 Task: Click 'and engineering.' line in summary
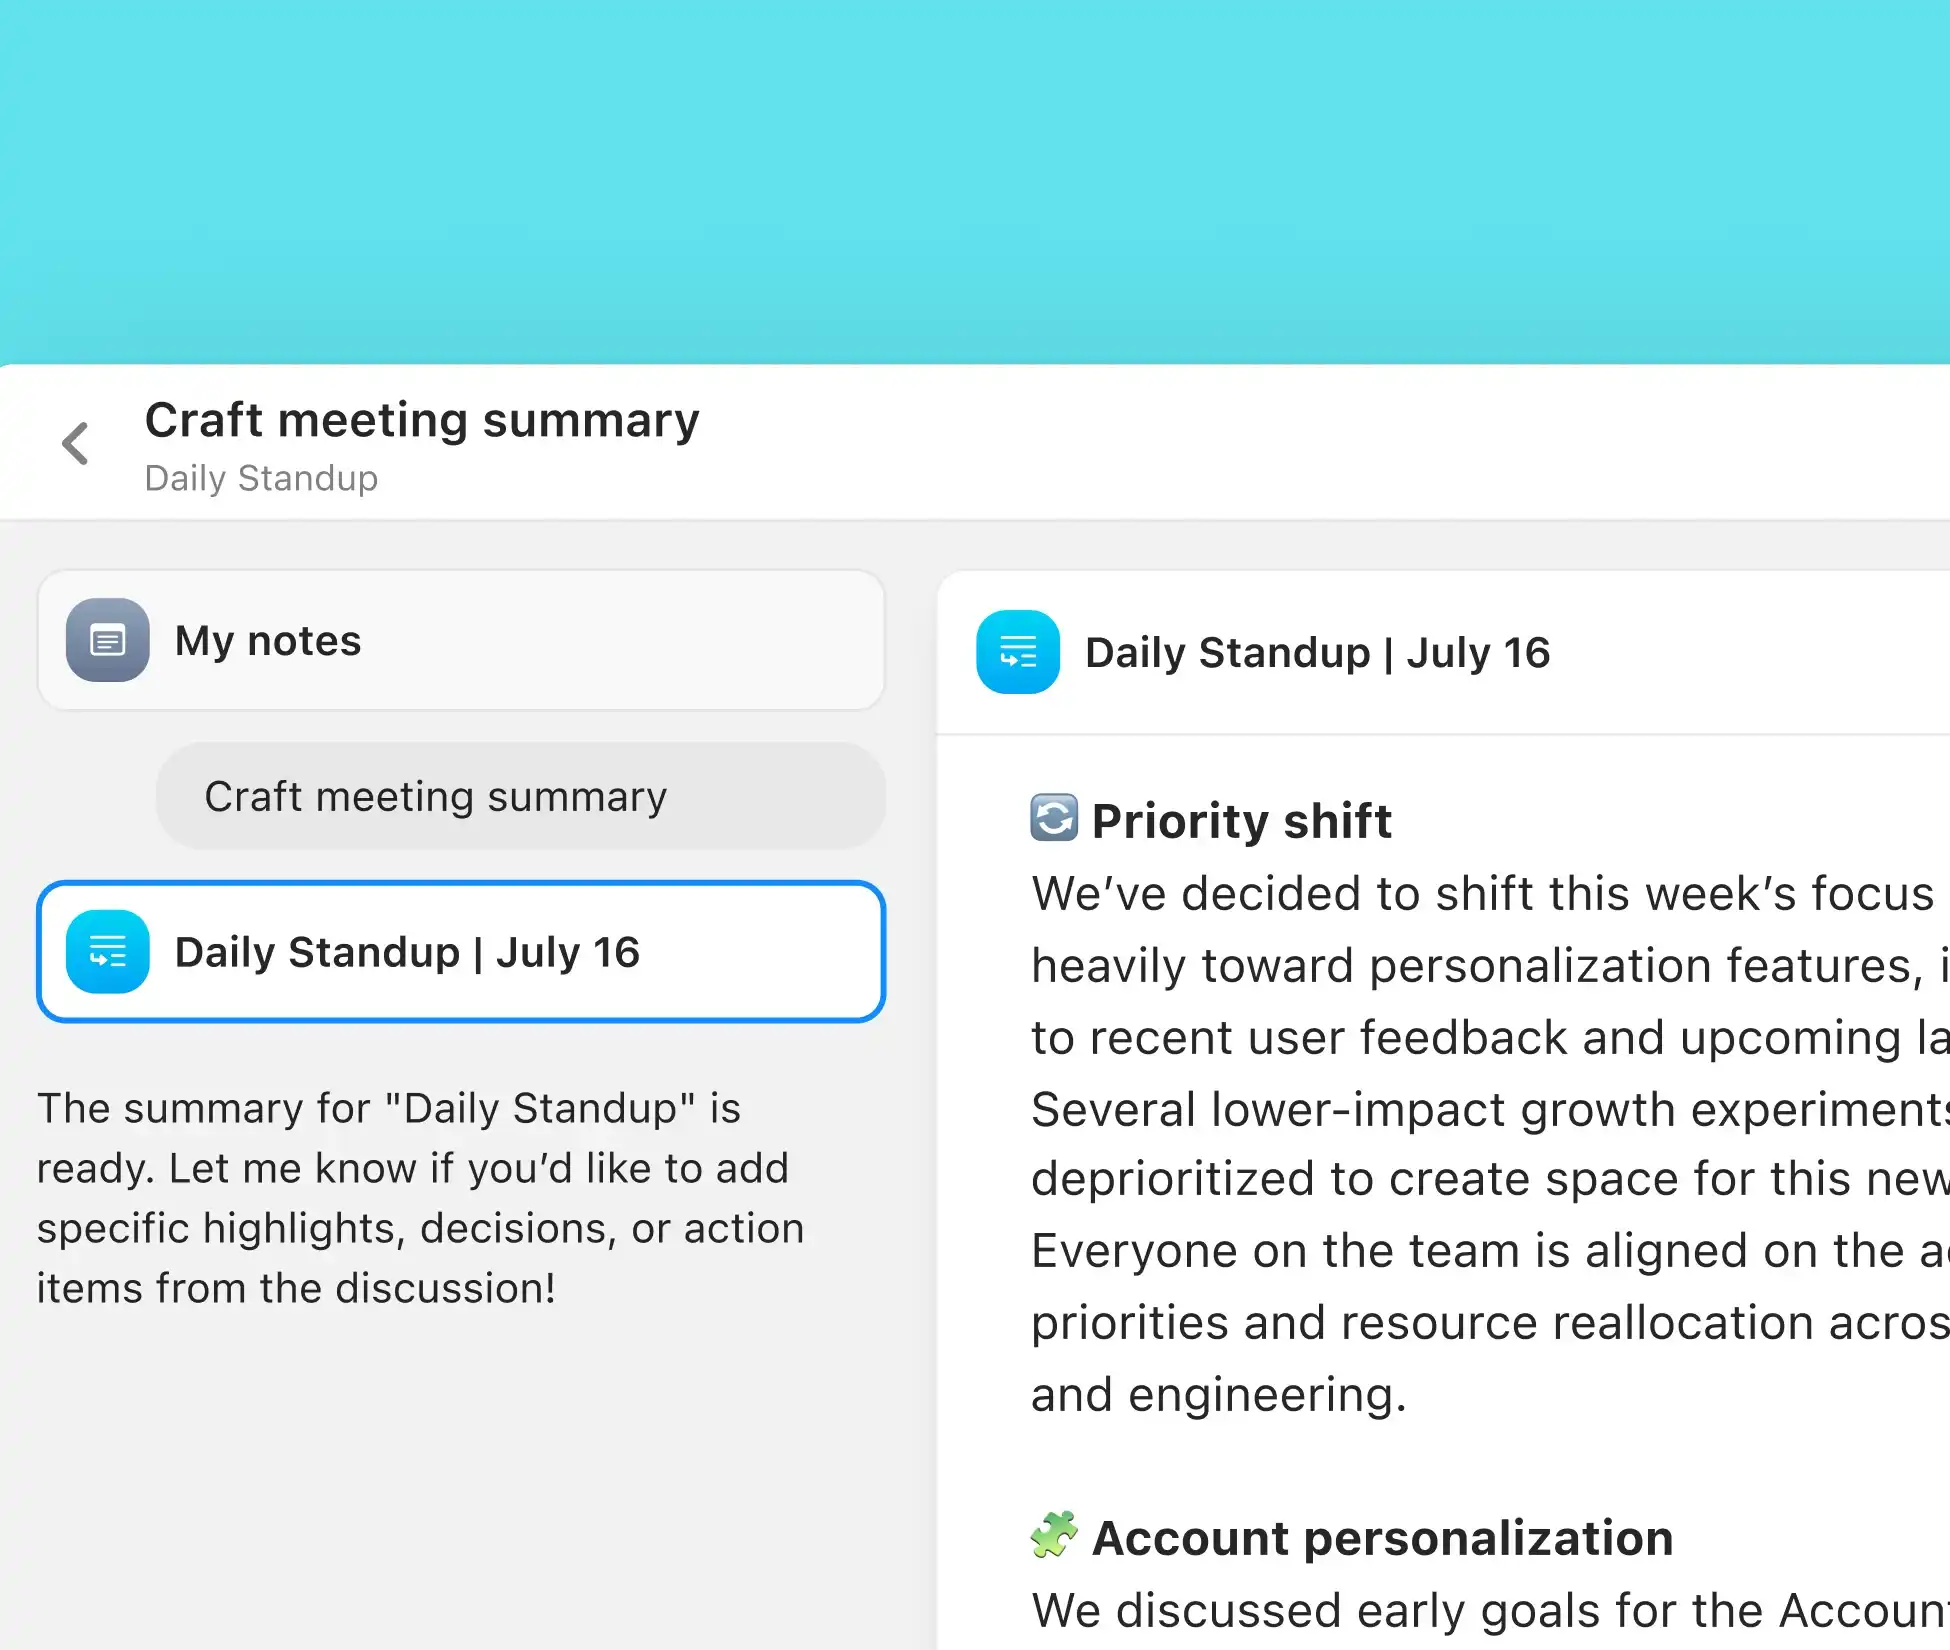pos(1219,1394)
